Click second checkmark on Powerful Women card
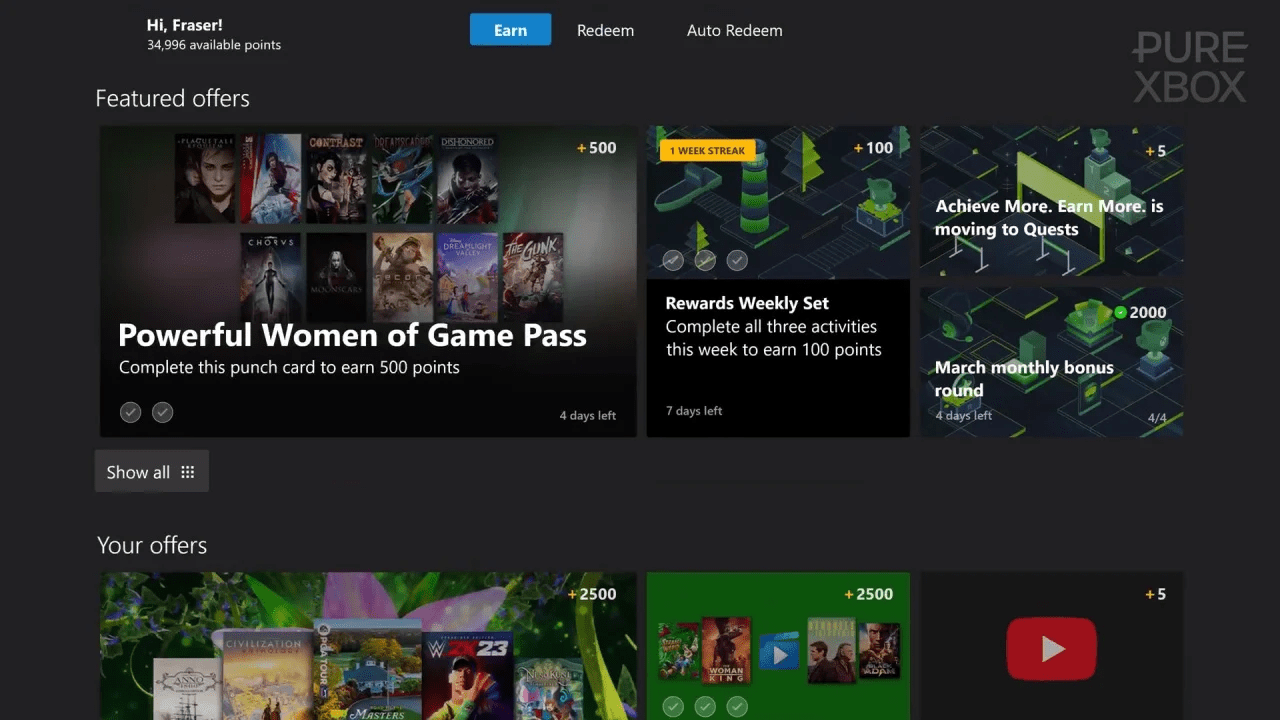Screen dimensions: 1280x720 pyautogui.click(x=163, y=412)
